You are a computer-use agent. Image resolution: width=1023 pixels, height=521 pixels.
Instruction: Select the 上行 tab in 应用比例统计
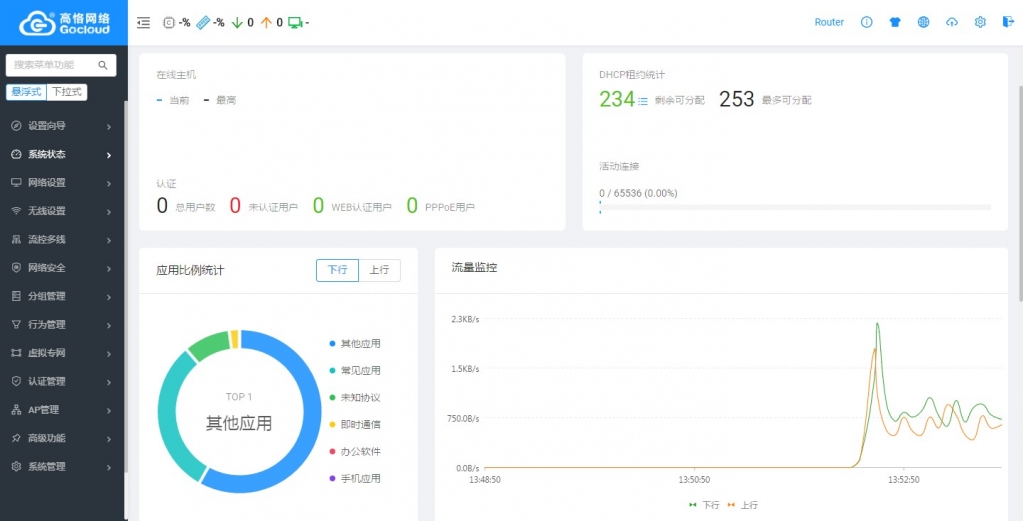[379, 270]
